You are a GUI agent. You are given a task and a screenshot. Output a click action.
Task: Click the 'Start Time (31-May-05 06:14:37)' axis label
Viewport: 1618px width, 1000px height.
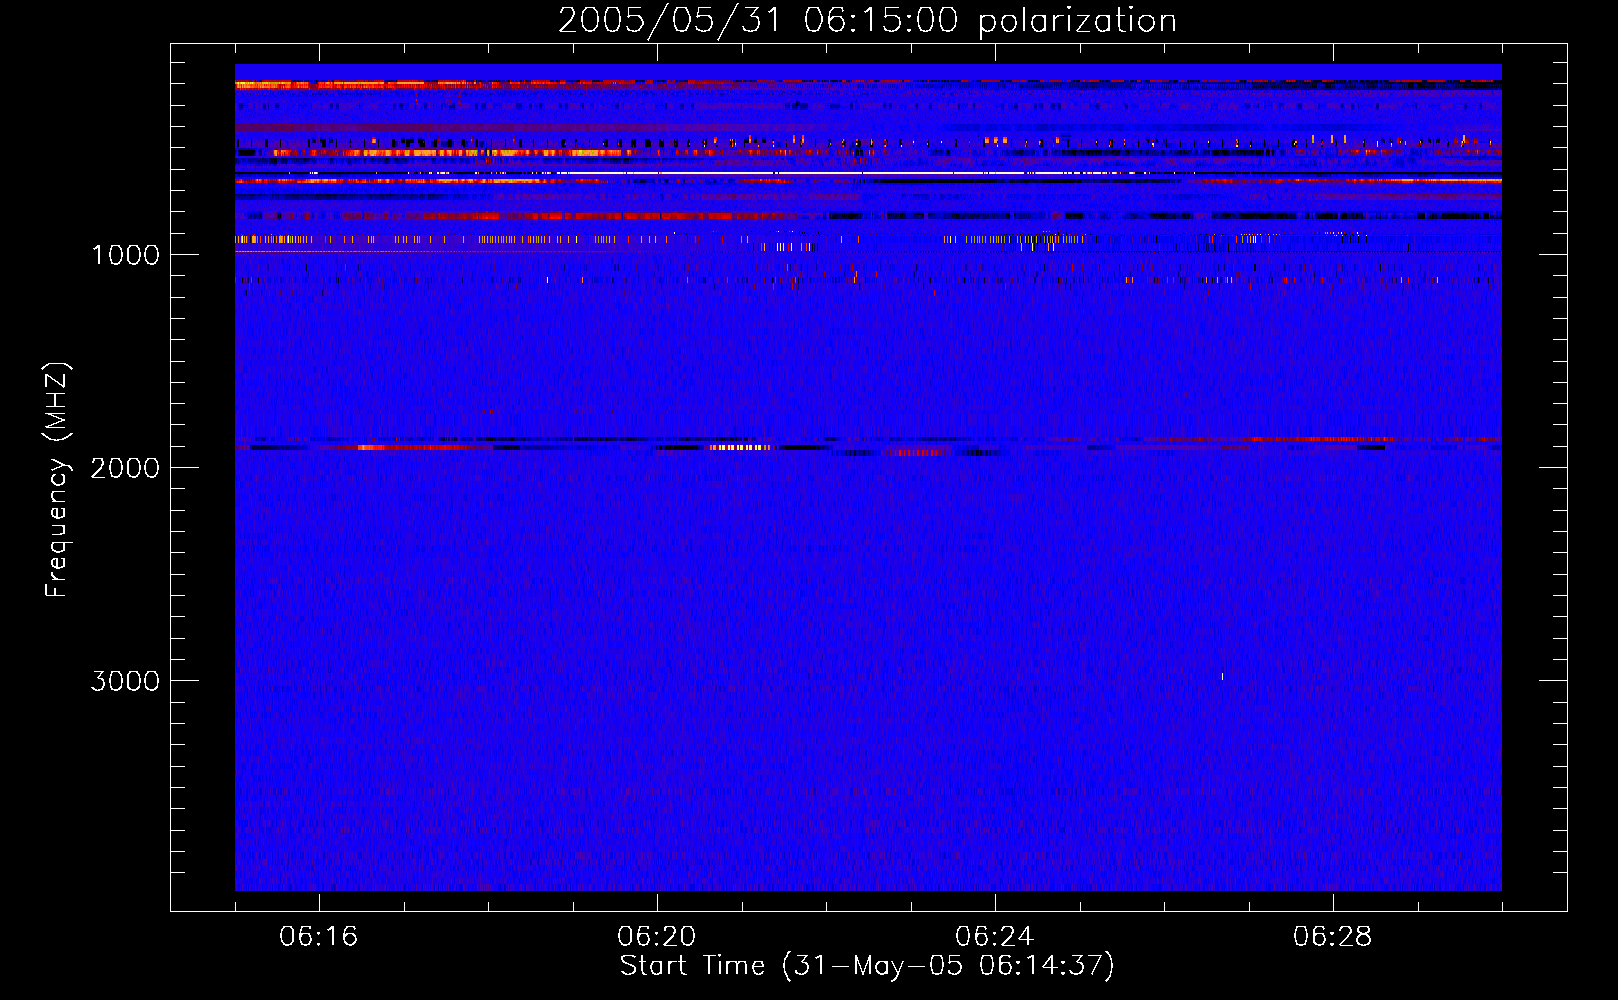pyautogui.click(x=867, y=966)
